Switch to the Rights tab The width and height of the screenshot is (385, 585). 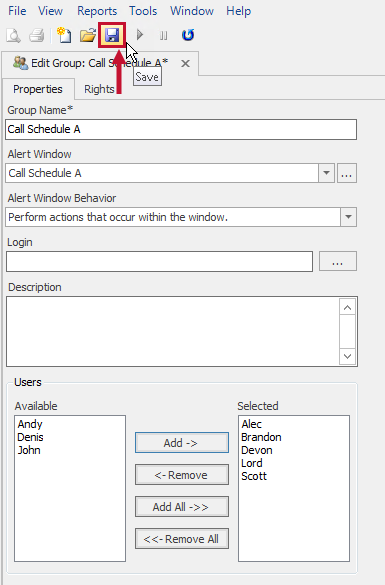[99, 89]
